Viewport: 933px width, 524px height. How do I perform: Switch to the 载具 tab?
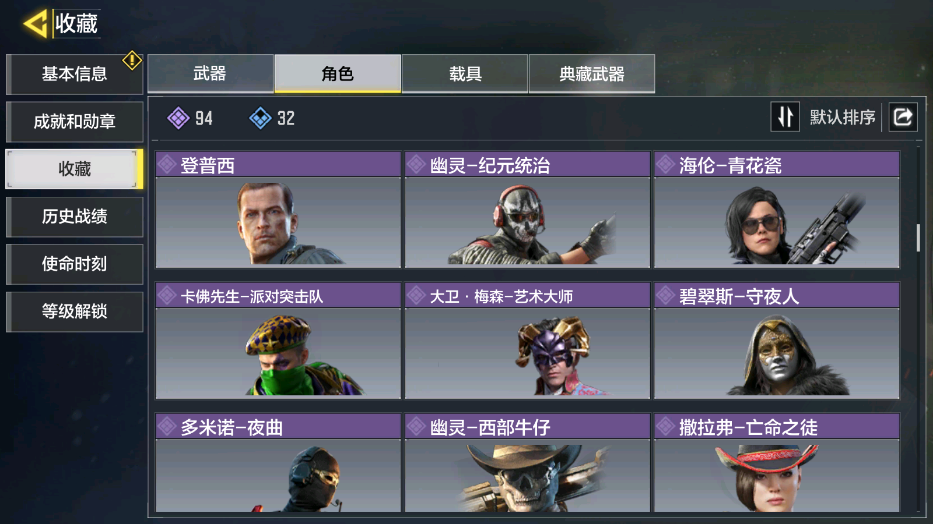click(x=465, y=74)
